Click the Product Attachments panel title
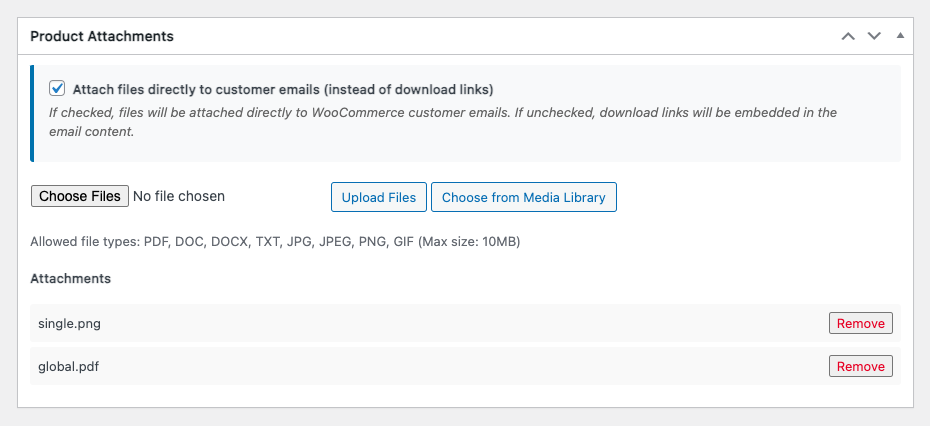 coord(102,36)
